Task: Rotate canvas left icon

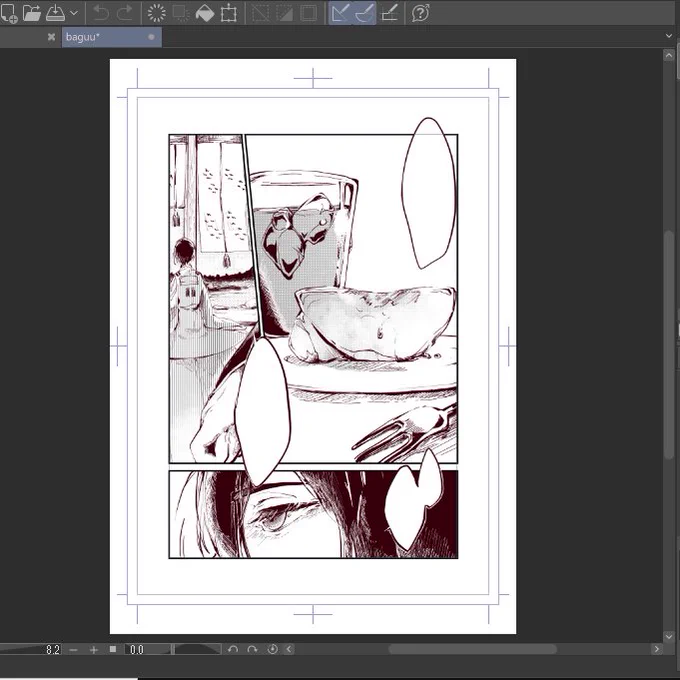Action: (233, 649)
